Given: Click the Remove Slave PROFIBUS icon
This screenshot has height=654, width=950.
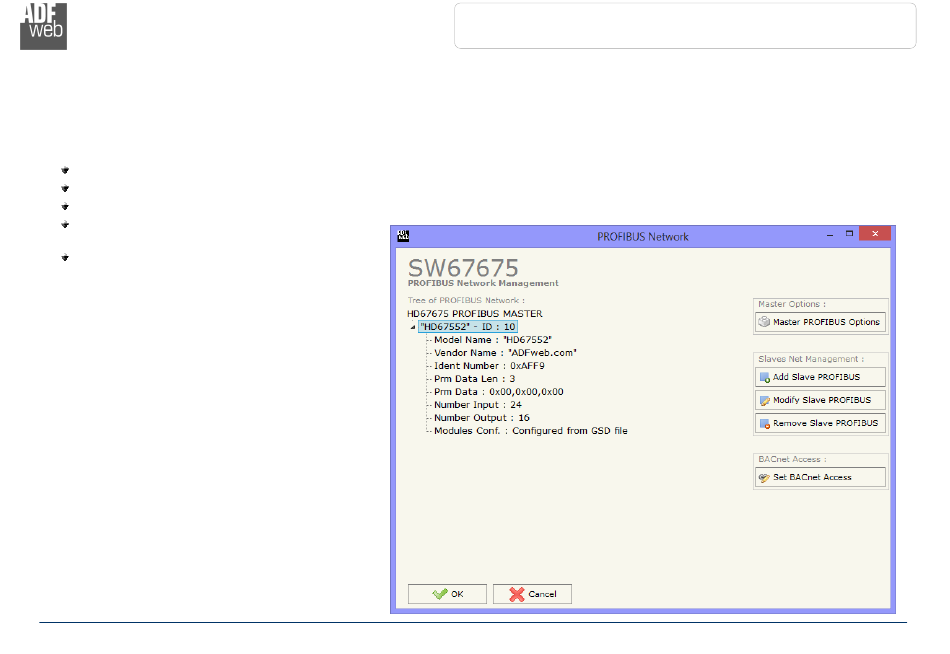Looking at the screenshot, I should (x=765, y=423).
